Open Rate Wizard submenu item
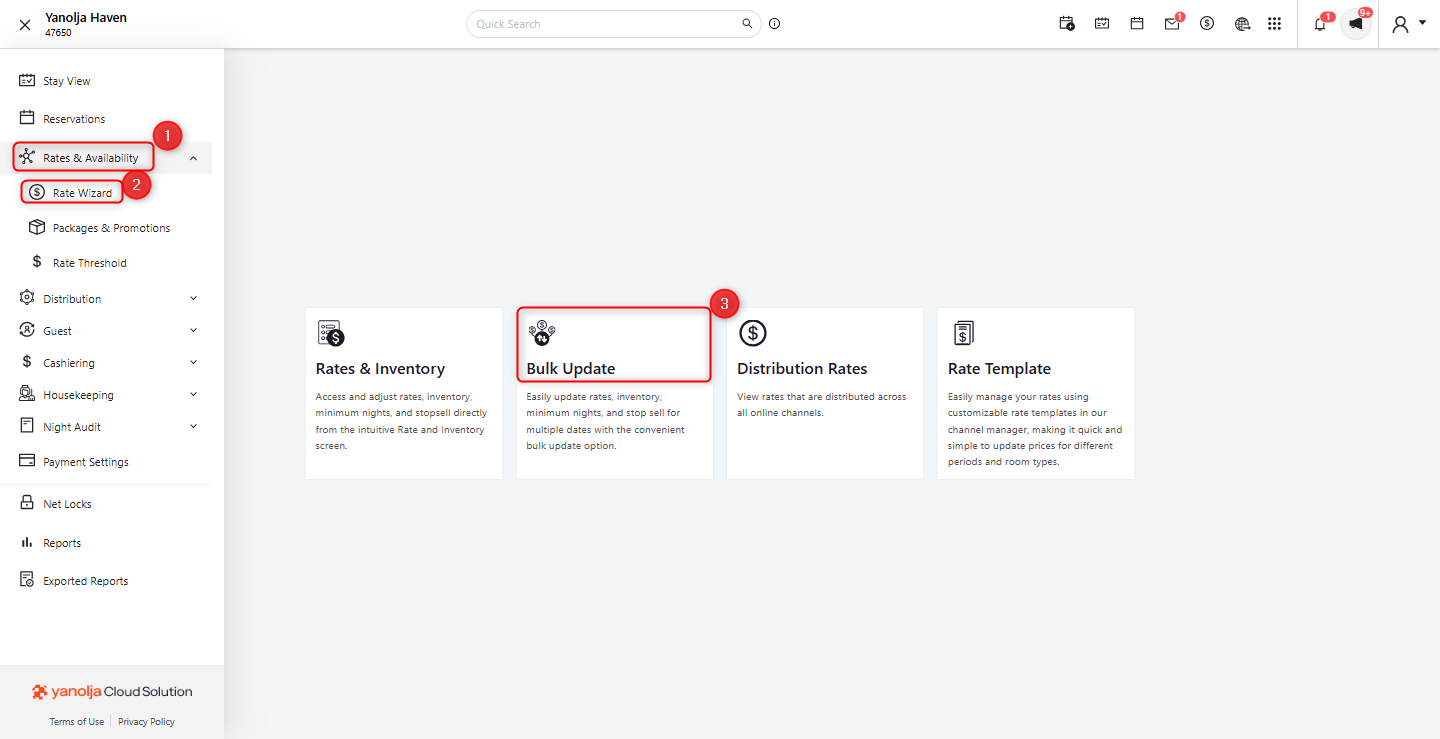This screenshot has height=739, width=1440. [x=82, y=193]
